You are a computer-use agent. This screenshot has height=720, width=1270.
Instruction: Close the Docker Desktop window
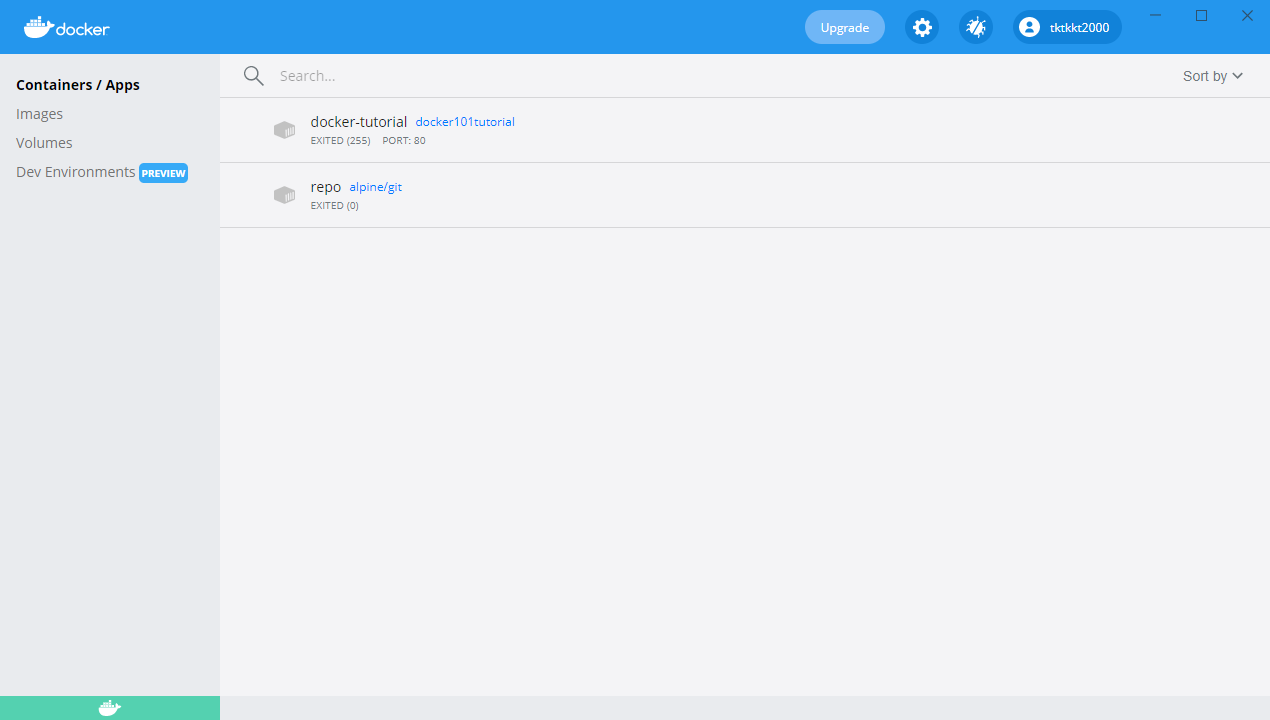1247,15
